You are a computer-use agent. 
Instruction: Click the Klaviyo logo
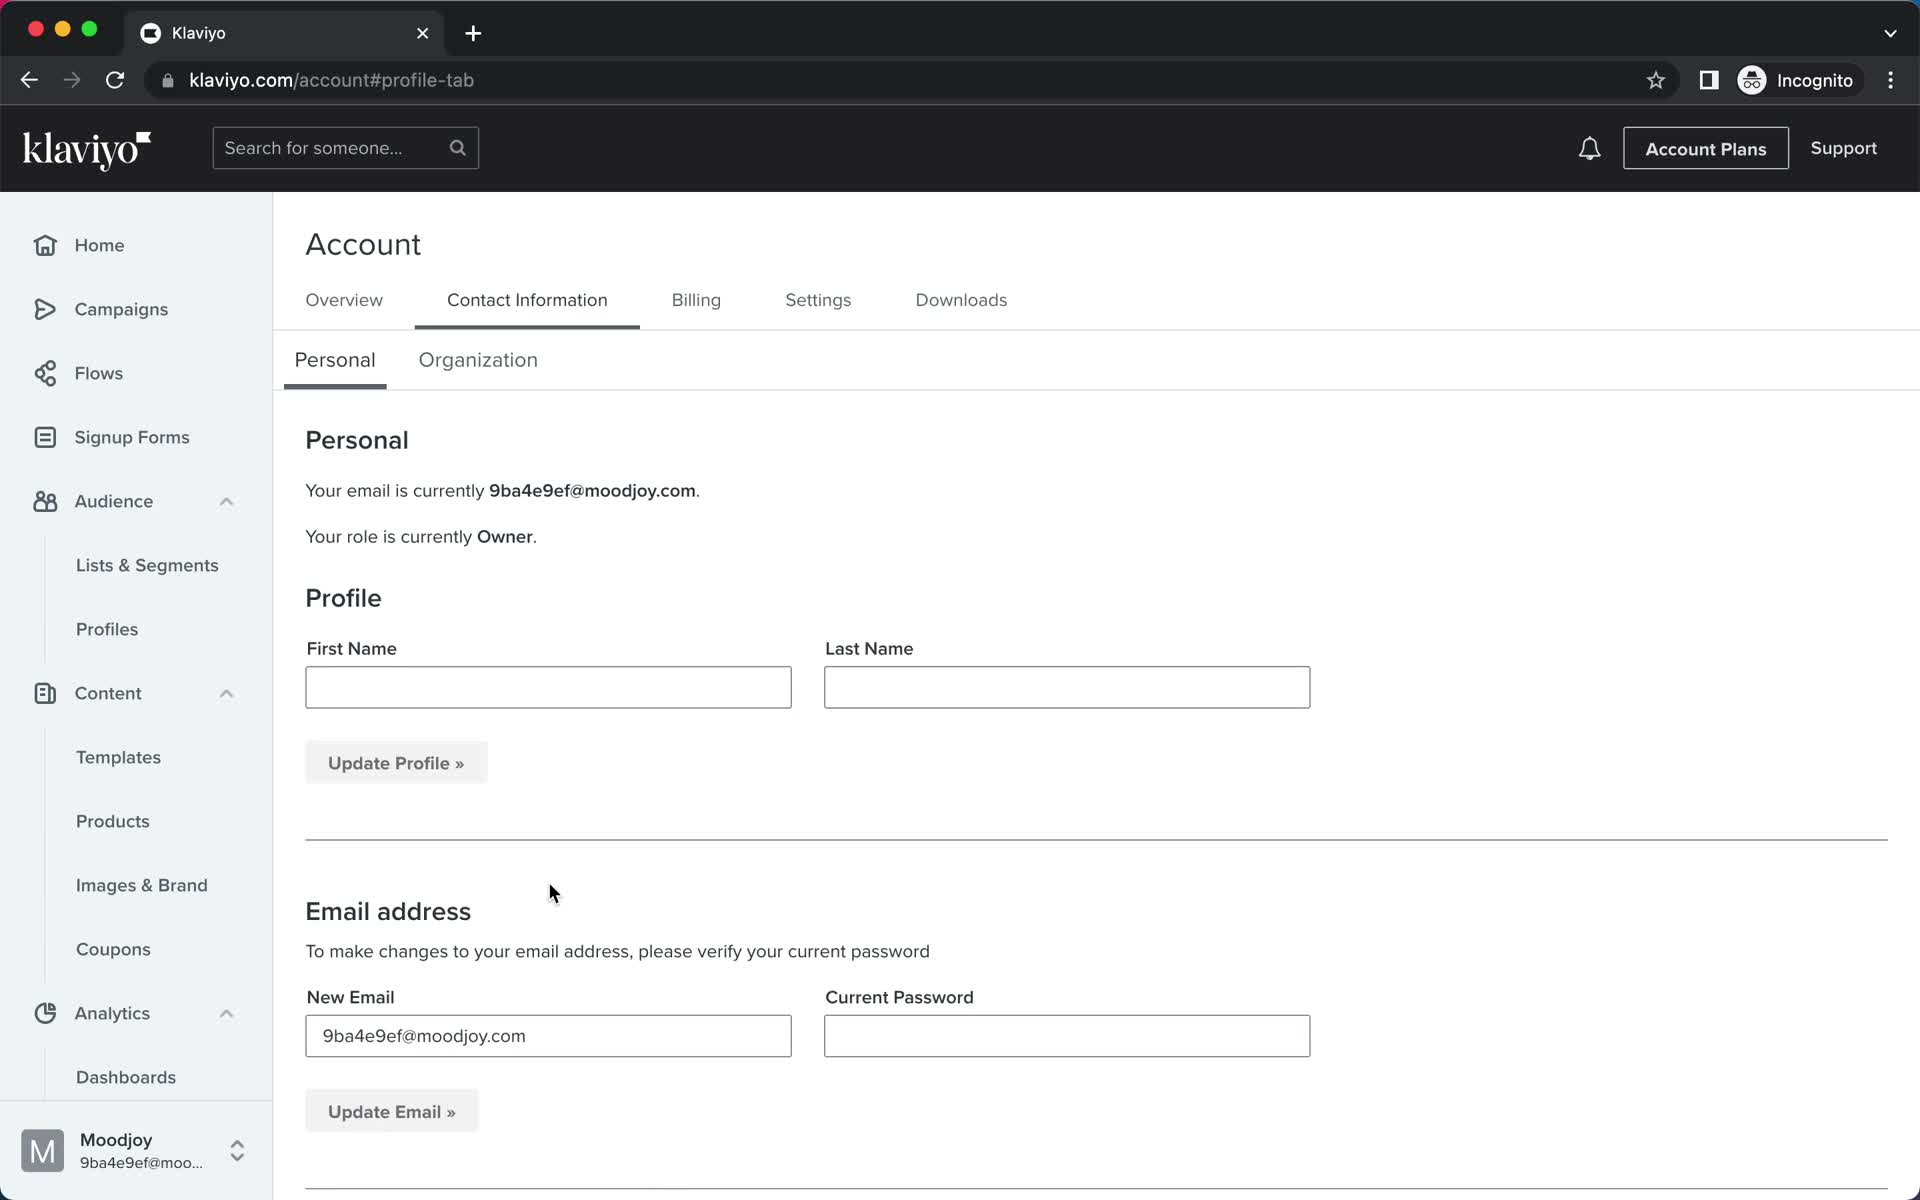pyautogui.click(x=87, y=150)
